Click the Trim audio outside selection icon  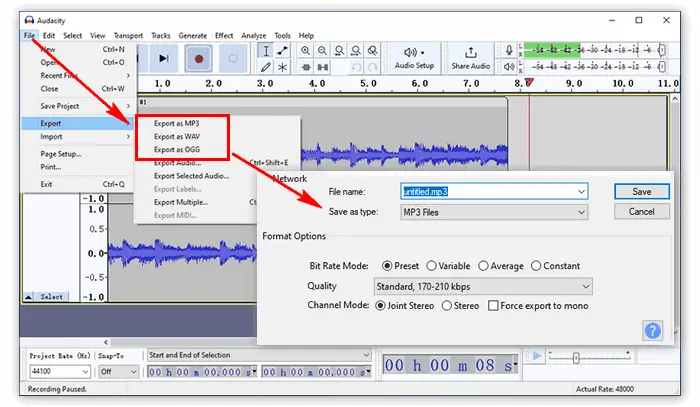pyautogui.click(x=306, y=67)
